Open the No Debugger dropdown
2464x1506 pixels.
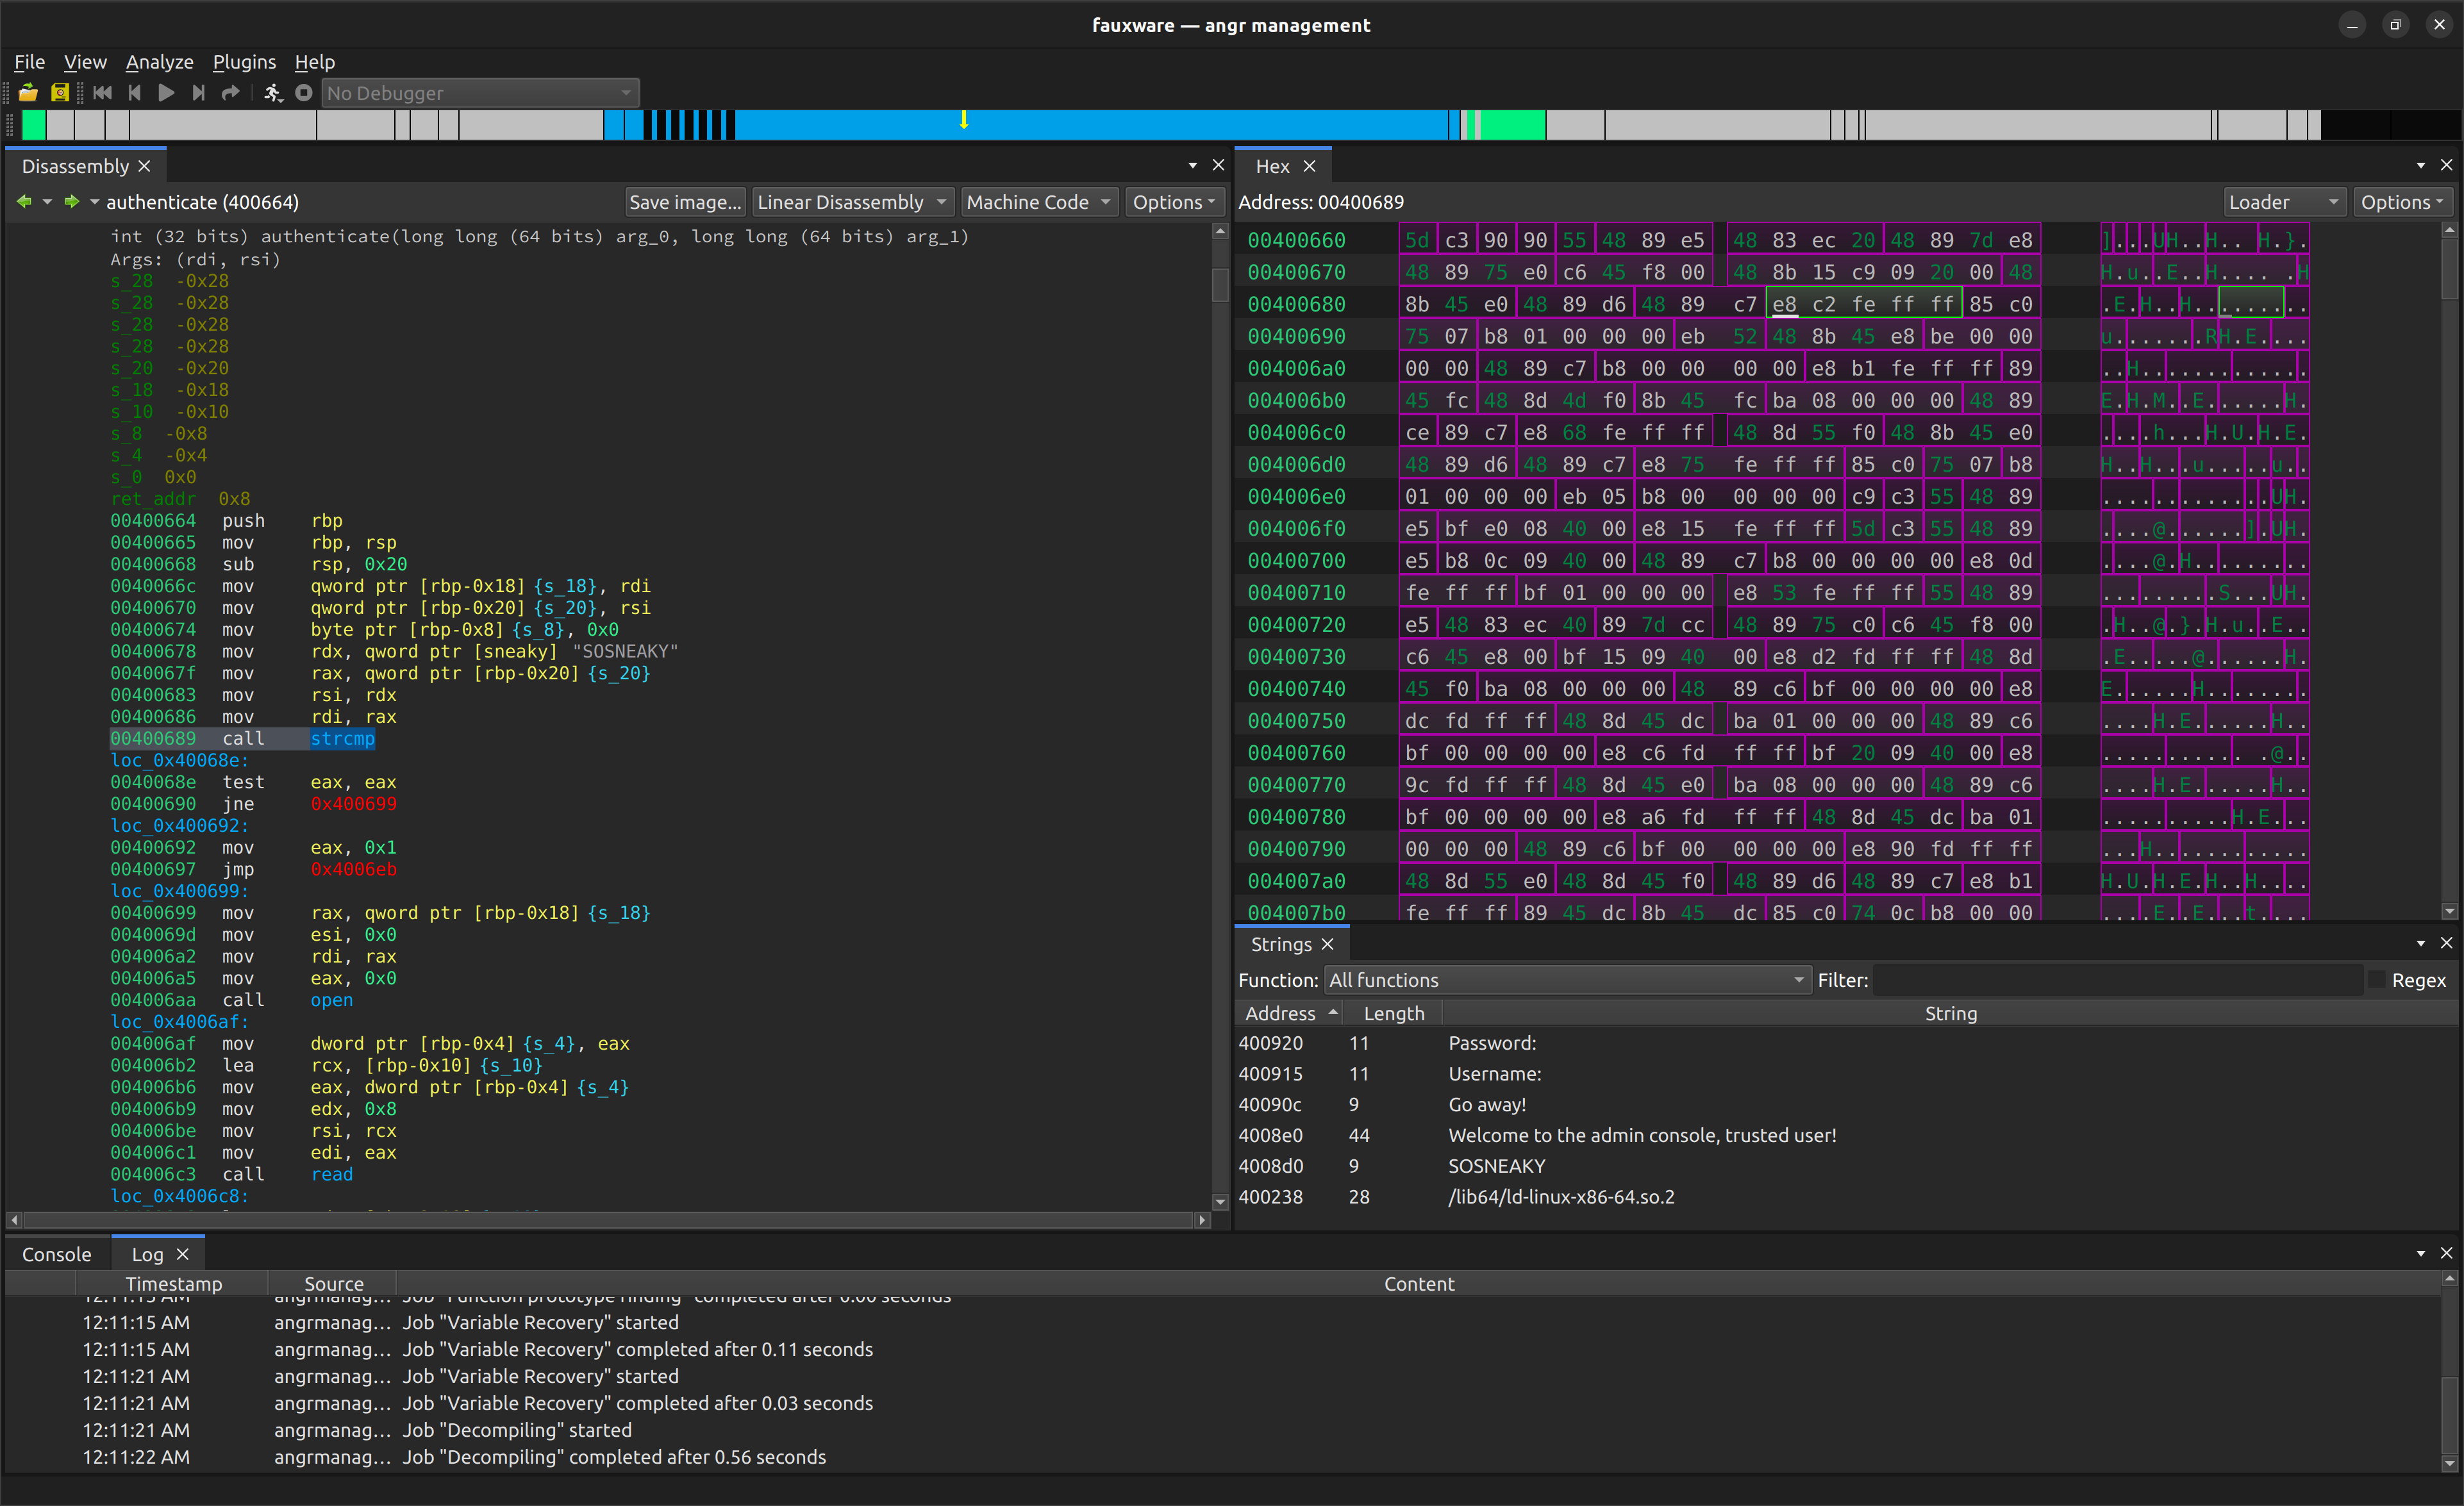[x=480, y=92]
